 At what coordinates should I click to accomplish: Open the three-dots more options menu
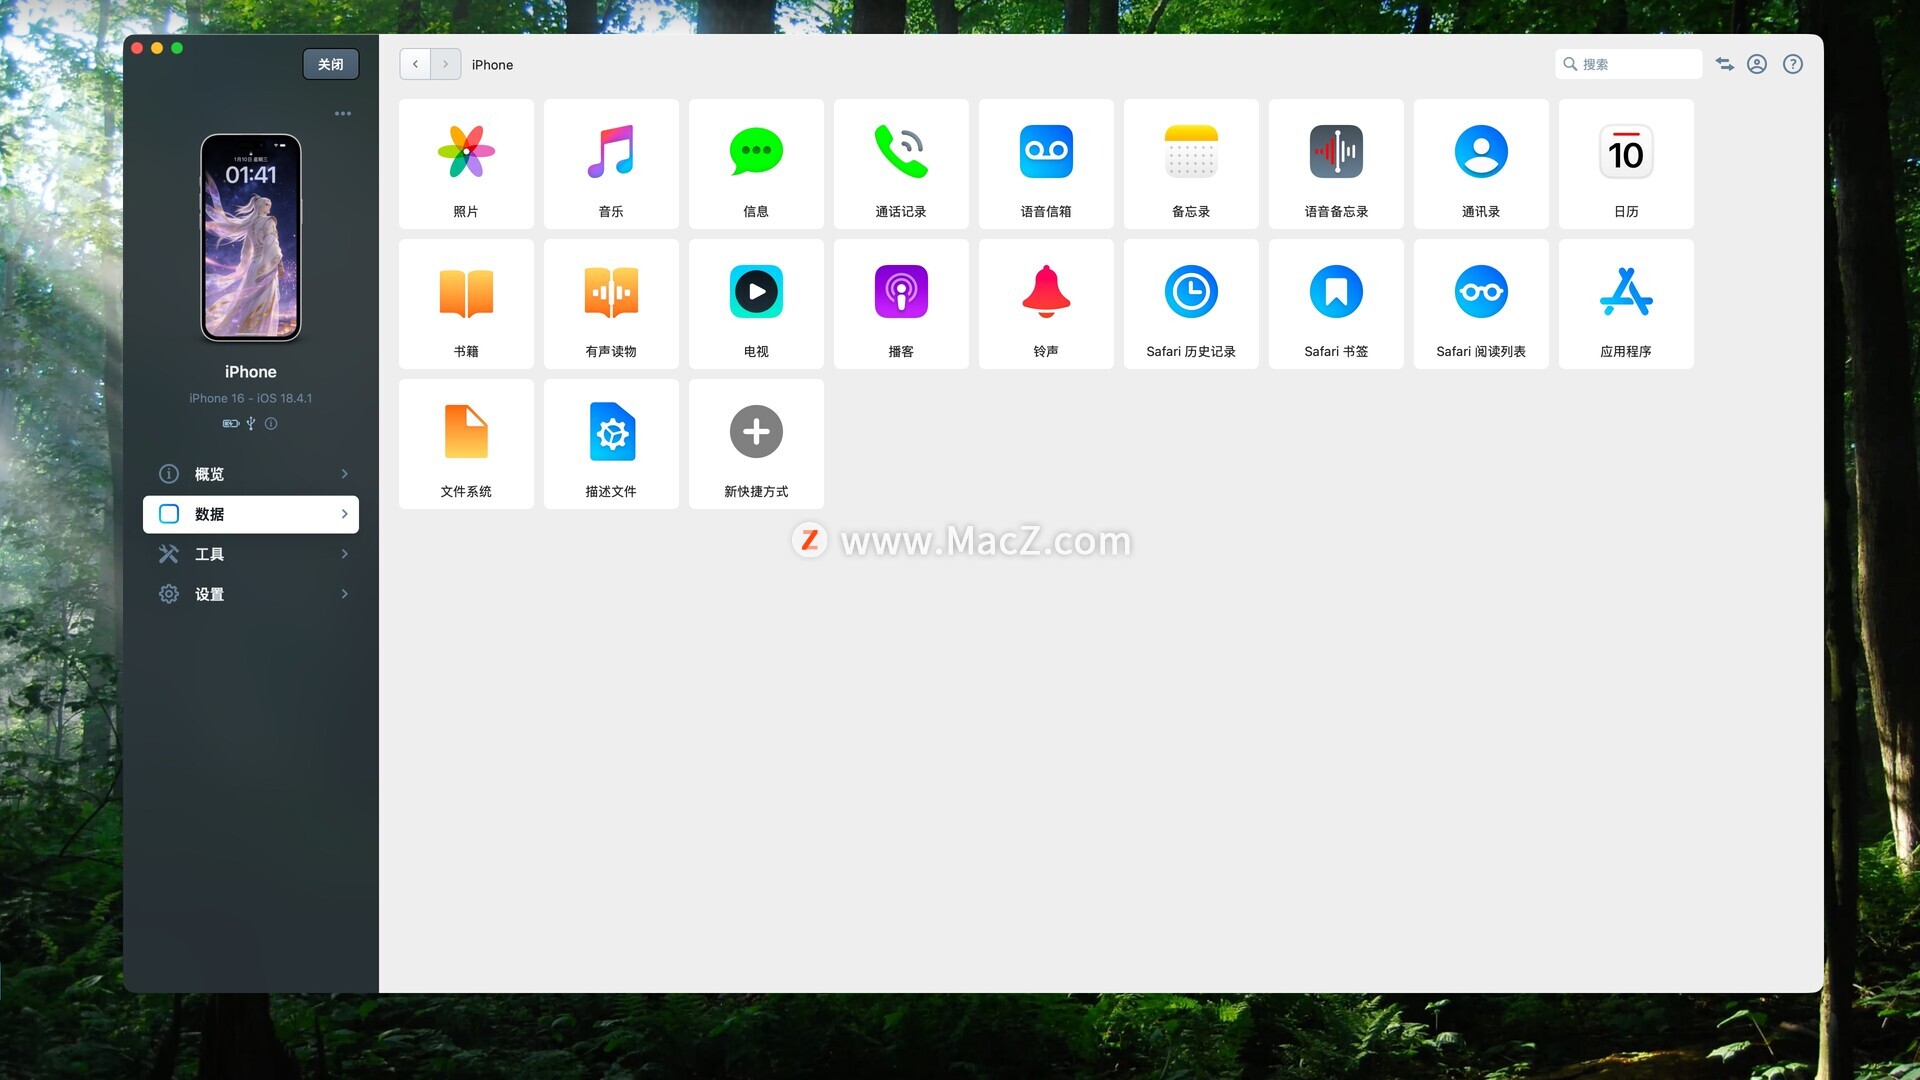(x=343, y=114)
